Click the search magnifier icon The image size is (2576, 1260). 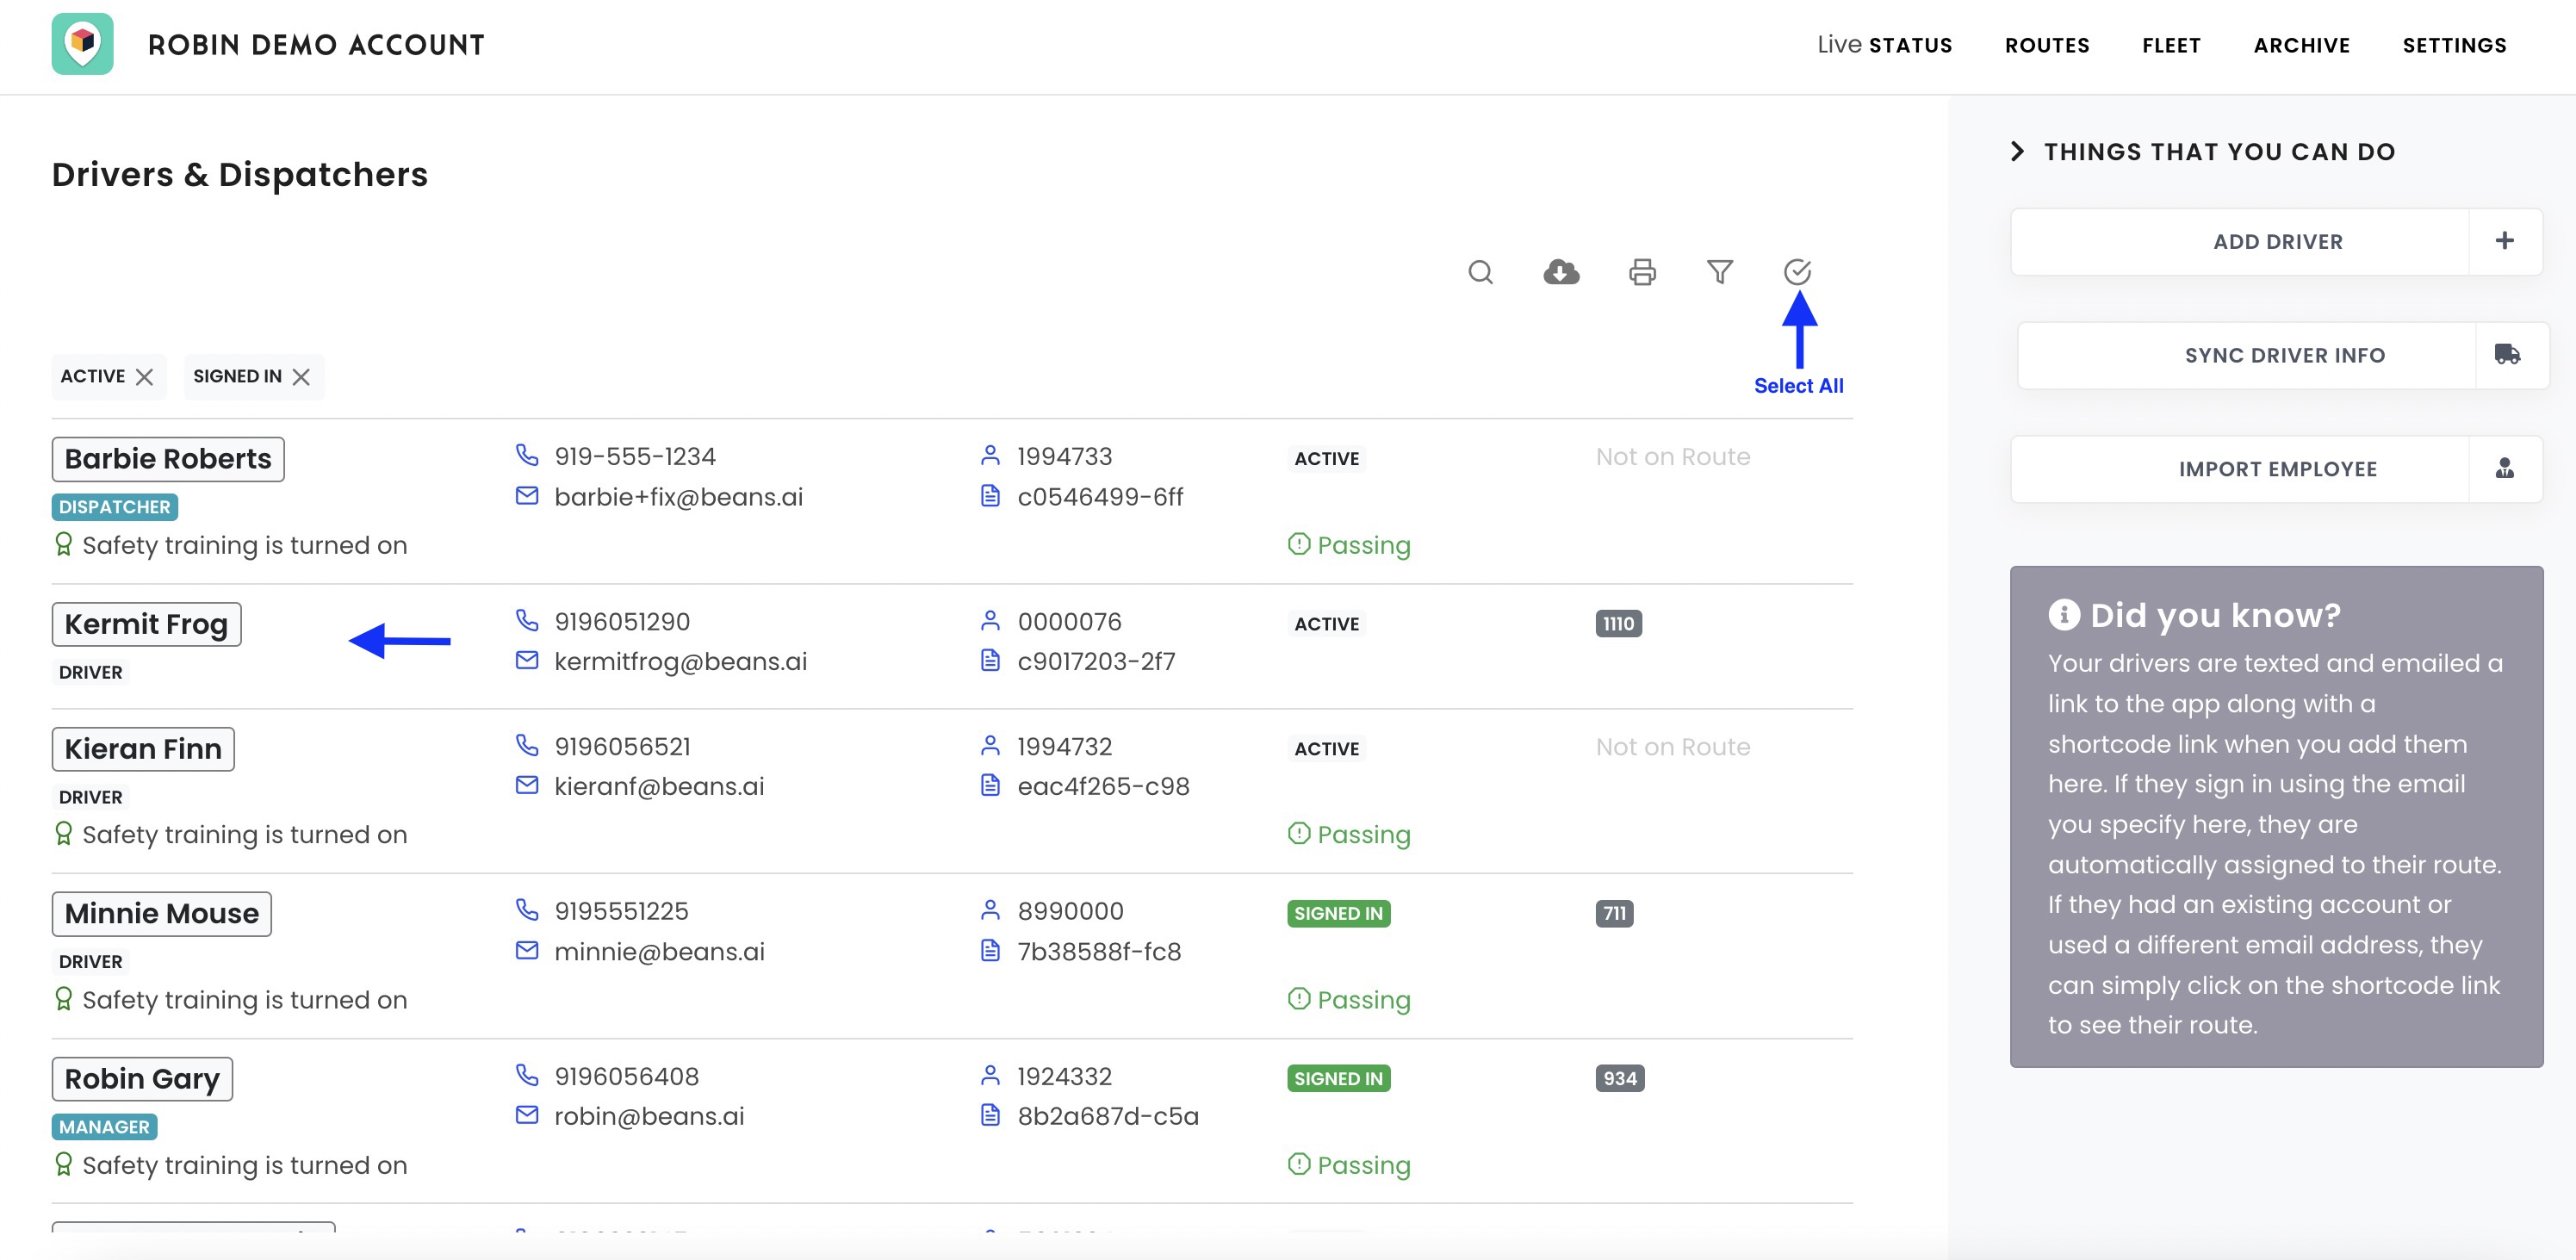coord(1480,272)
